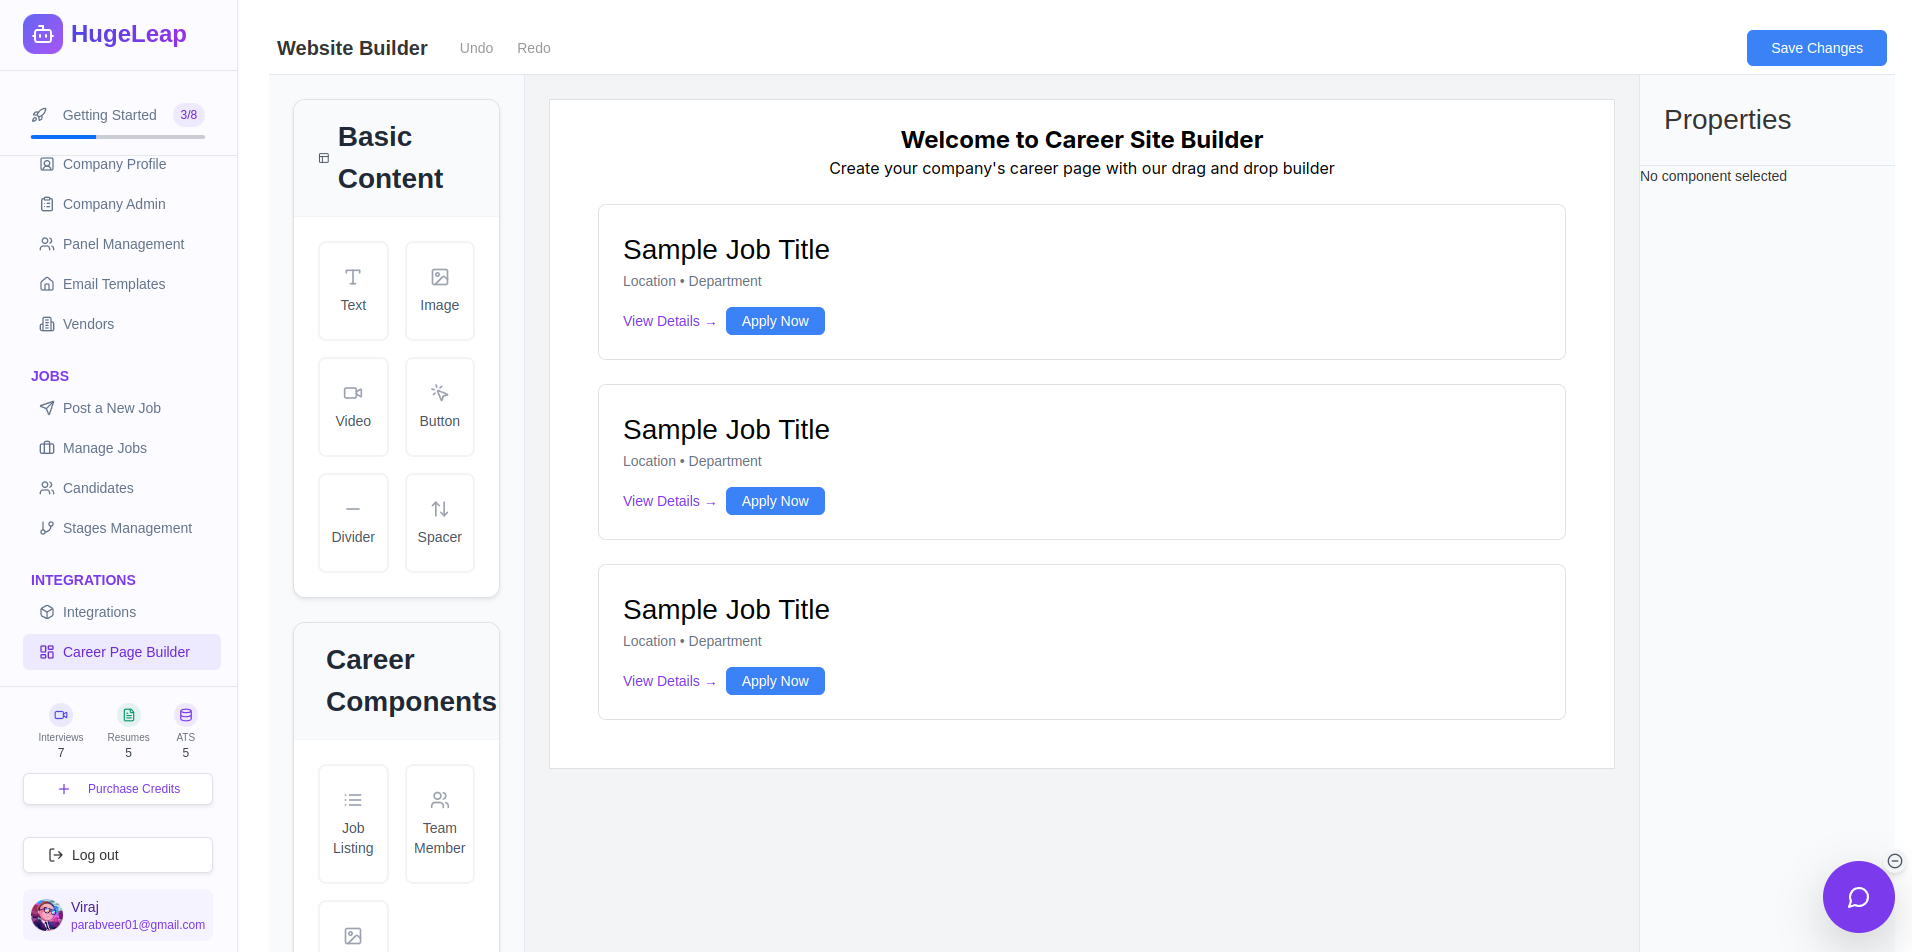Select the Spacer component icon

[439, 509]
